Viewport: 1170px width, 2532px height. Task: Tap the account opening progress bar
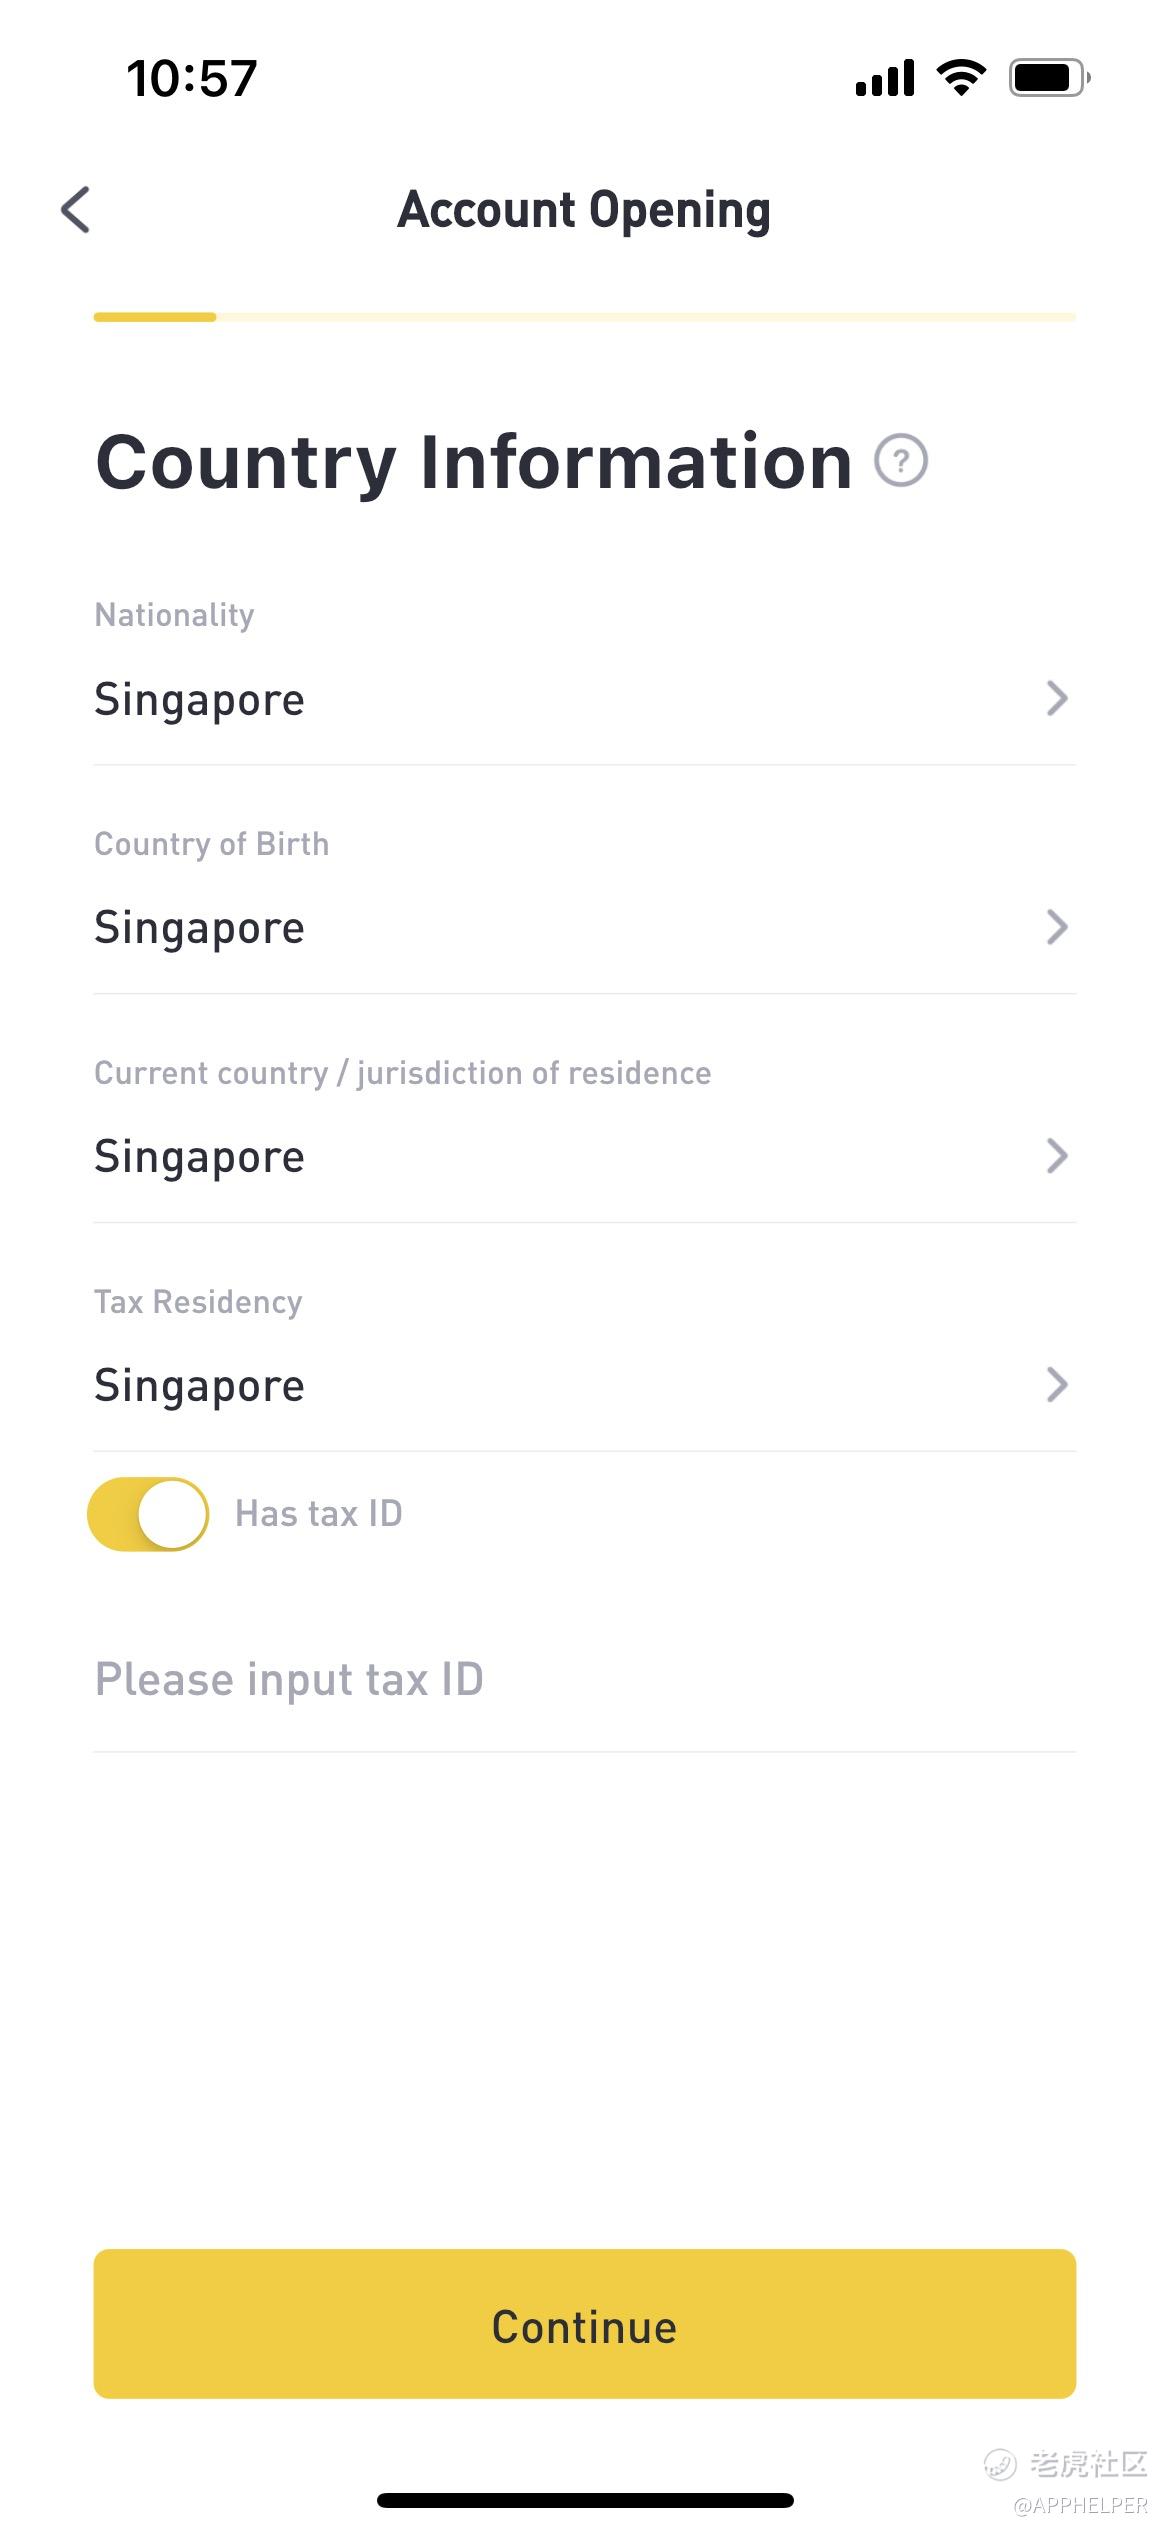pyautogui.click(x=585, y=317)
